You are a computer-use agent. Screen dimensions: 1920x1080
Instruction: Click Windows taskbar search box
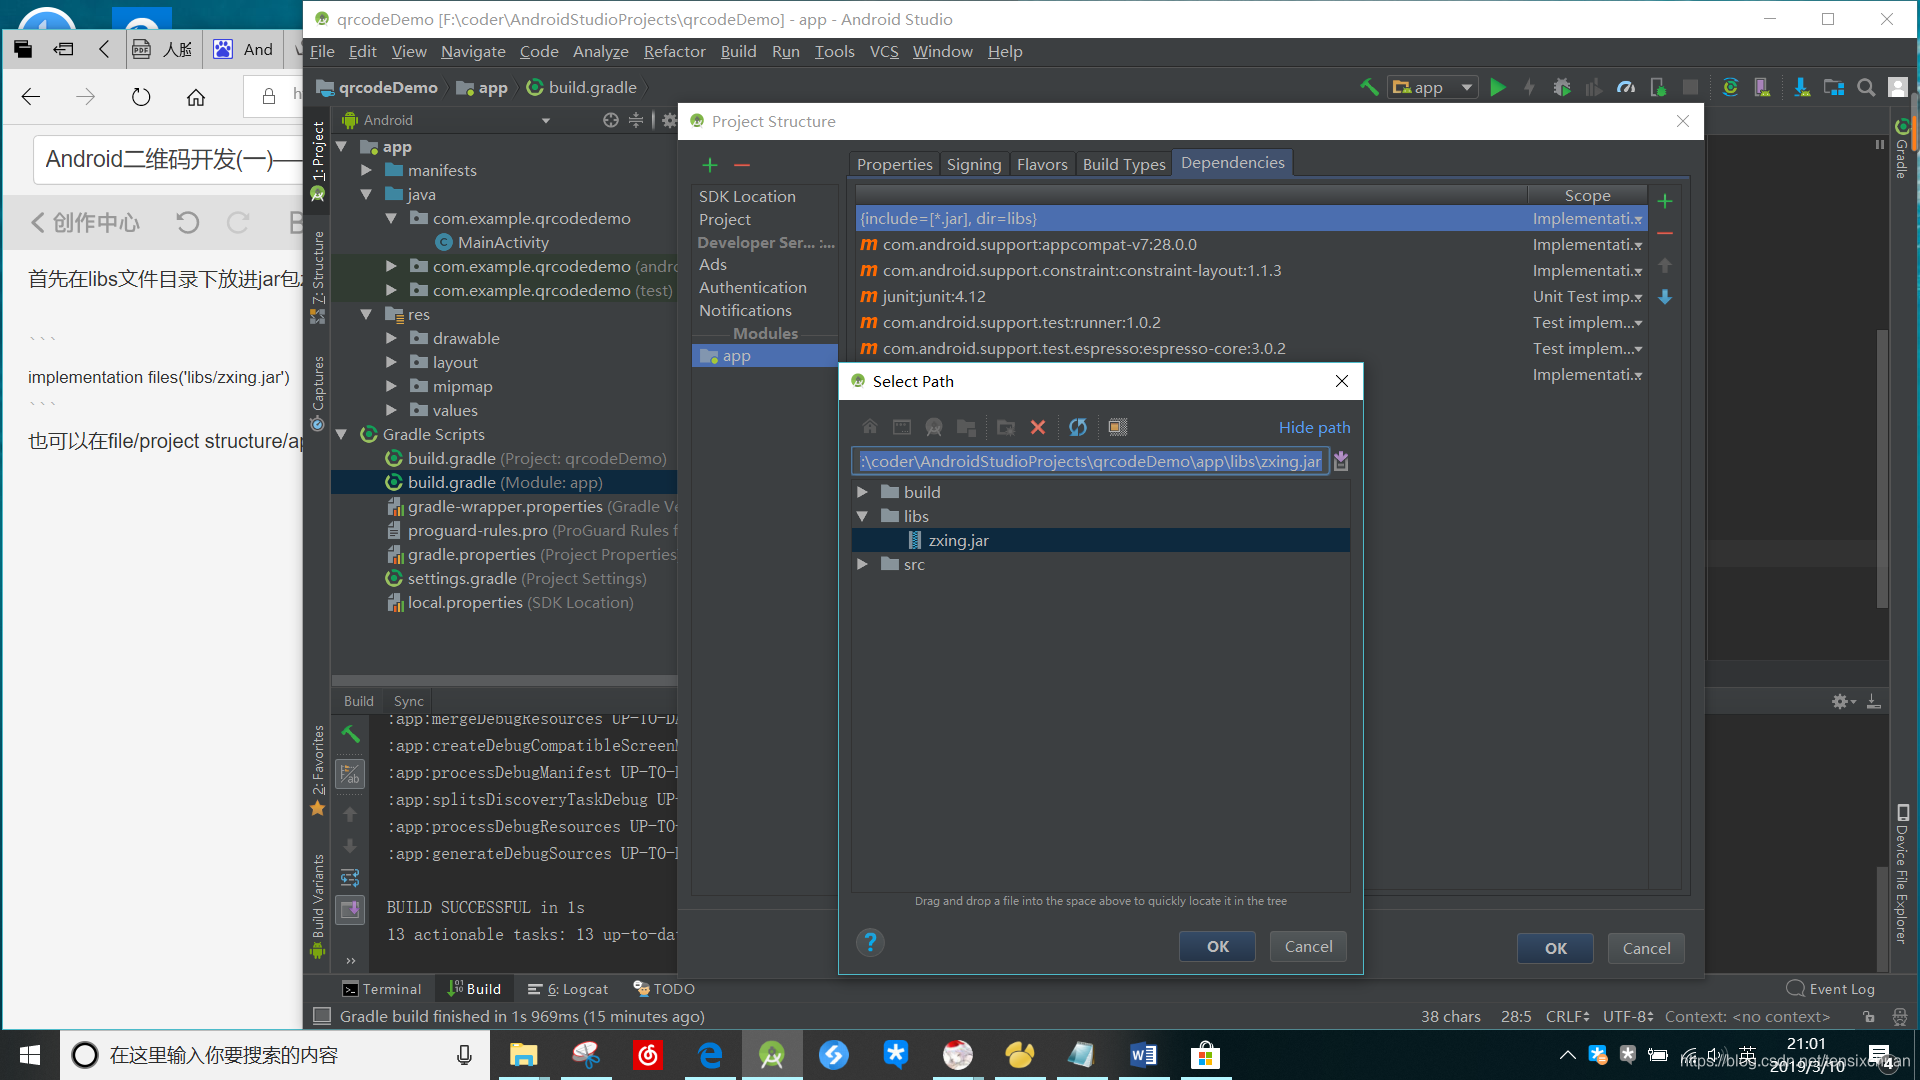(x=274, y=1055)
